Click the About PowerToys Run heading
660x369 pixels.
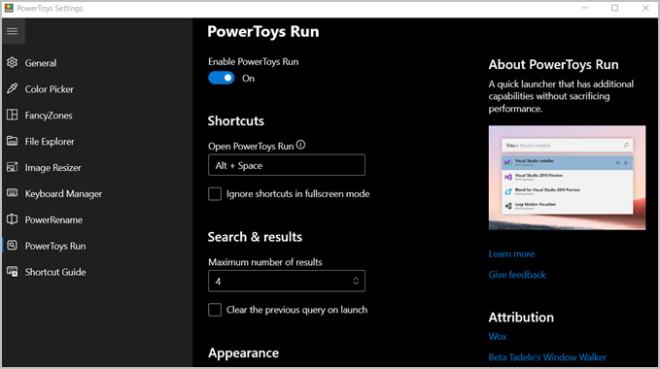554,64
